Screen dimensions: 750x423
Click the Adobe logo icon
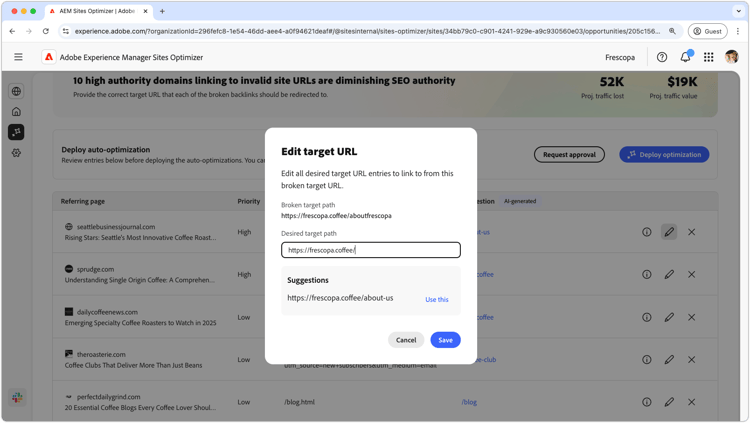point(49,57)
